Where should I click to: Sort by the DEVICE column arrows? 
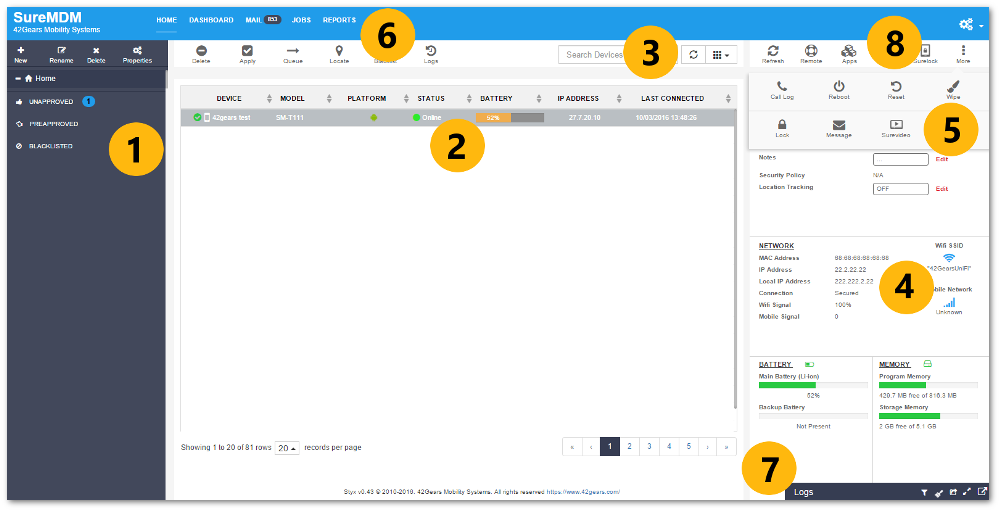(269, 99)
